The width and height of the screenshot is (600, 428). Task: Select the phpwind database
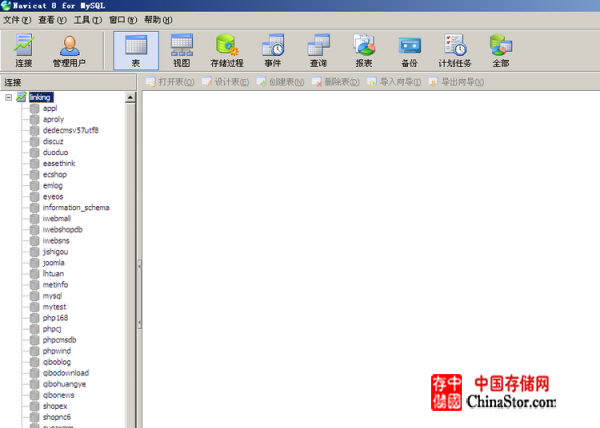point(57,351)
